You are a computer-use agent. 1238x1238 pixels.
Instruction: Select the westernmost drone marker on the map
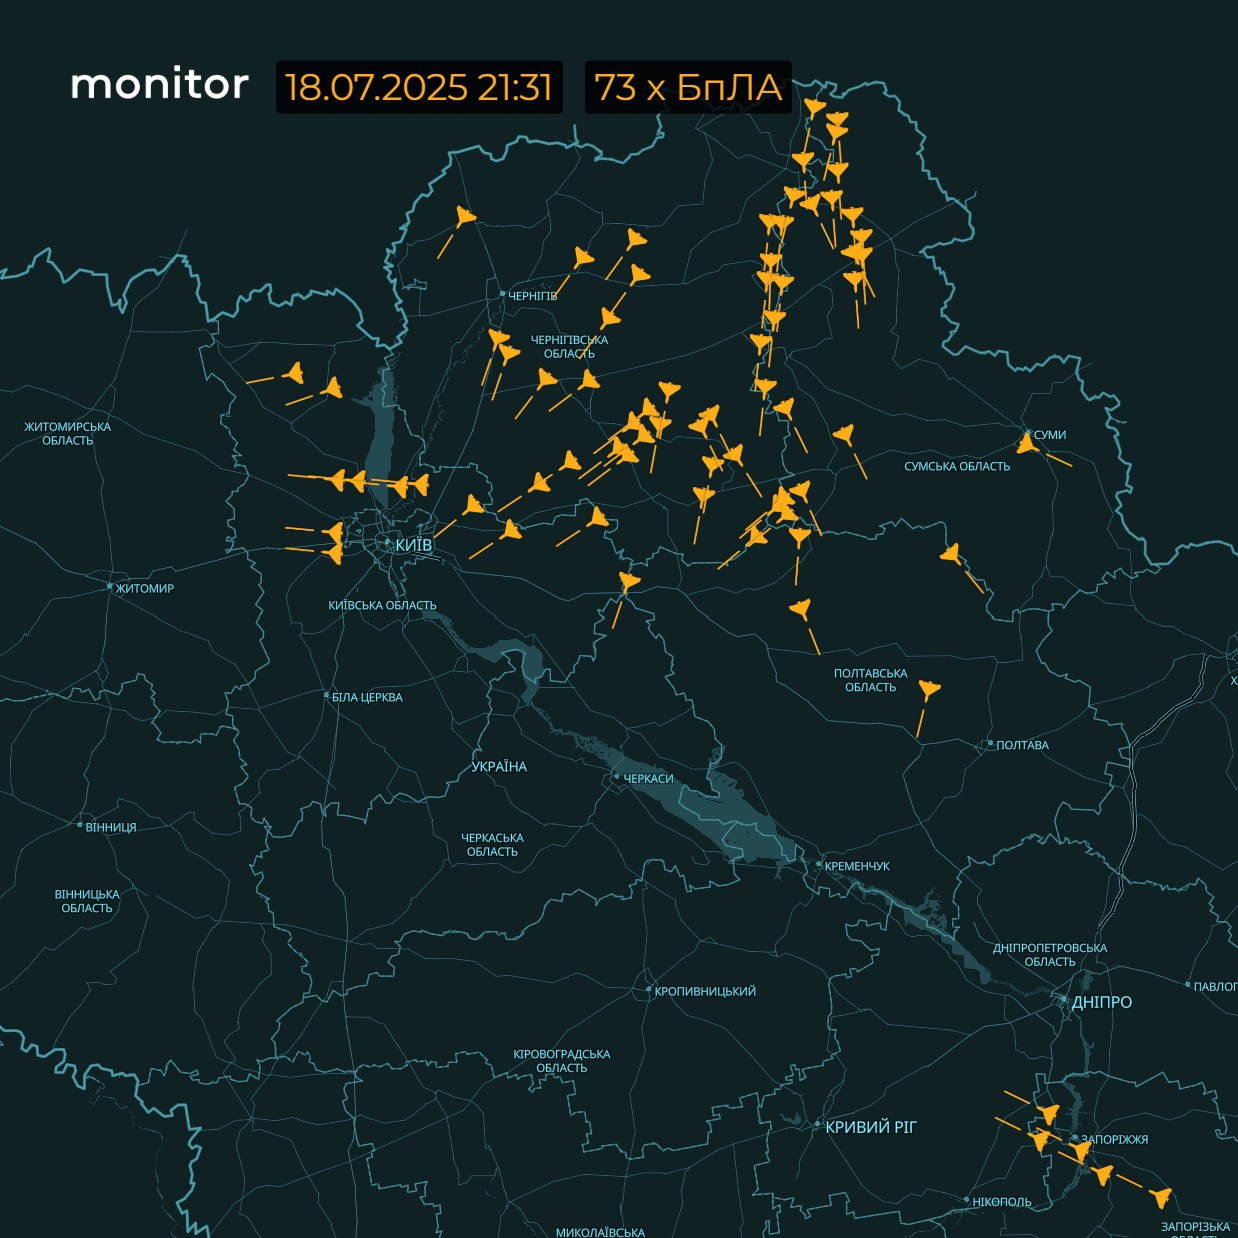pyautogui.click(x=293, y=374)
